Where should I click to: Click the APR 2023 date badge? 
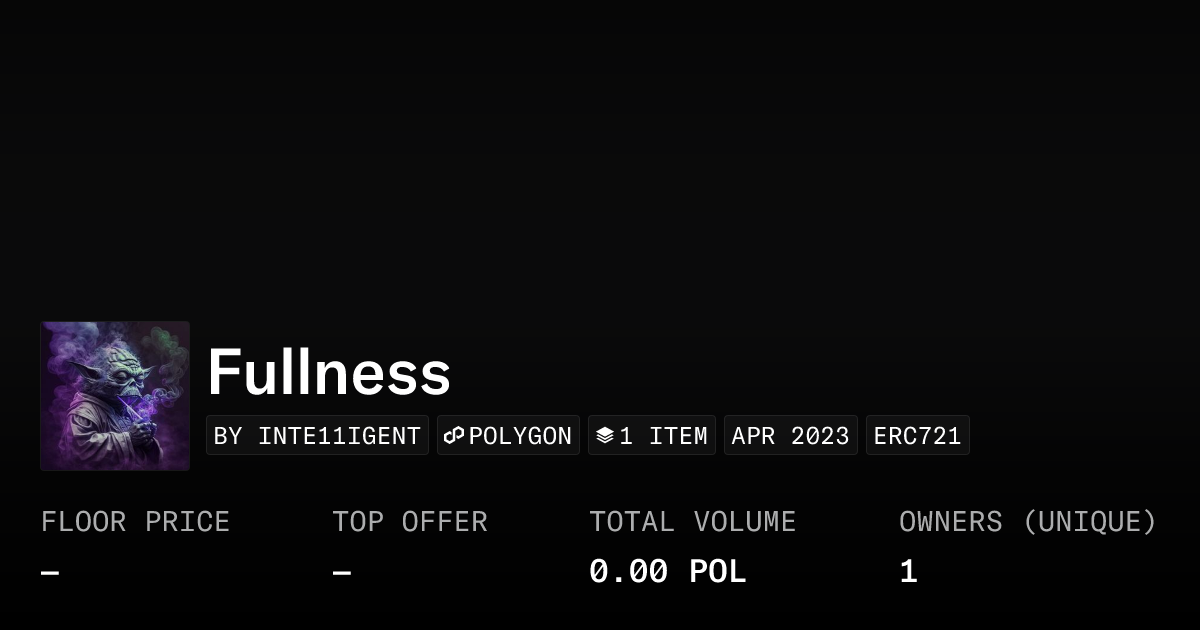coord(790,435)
